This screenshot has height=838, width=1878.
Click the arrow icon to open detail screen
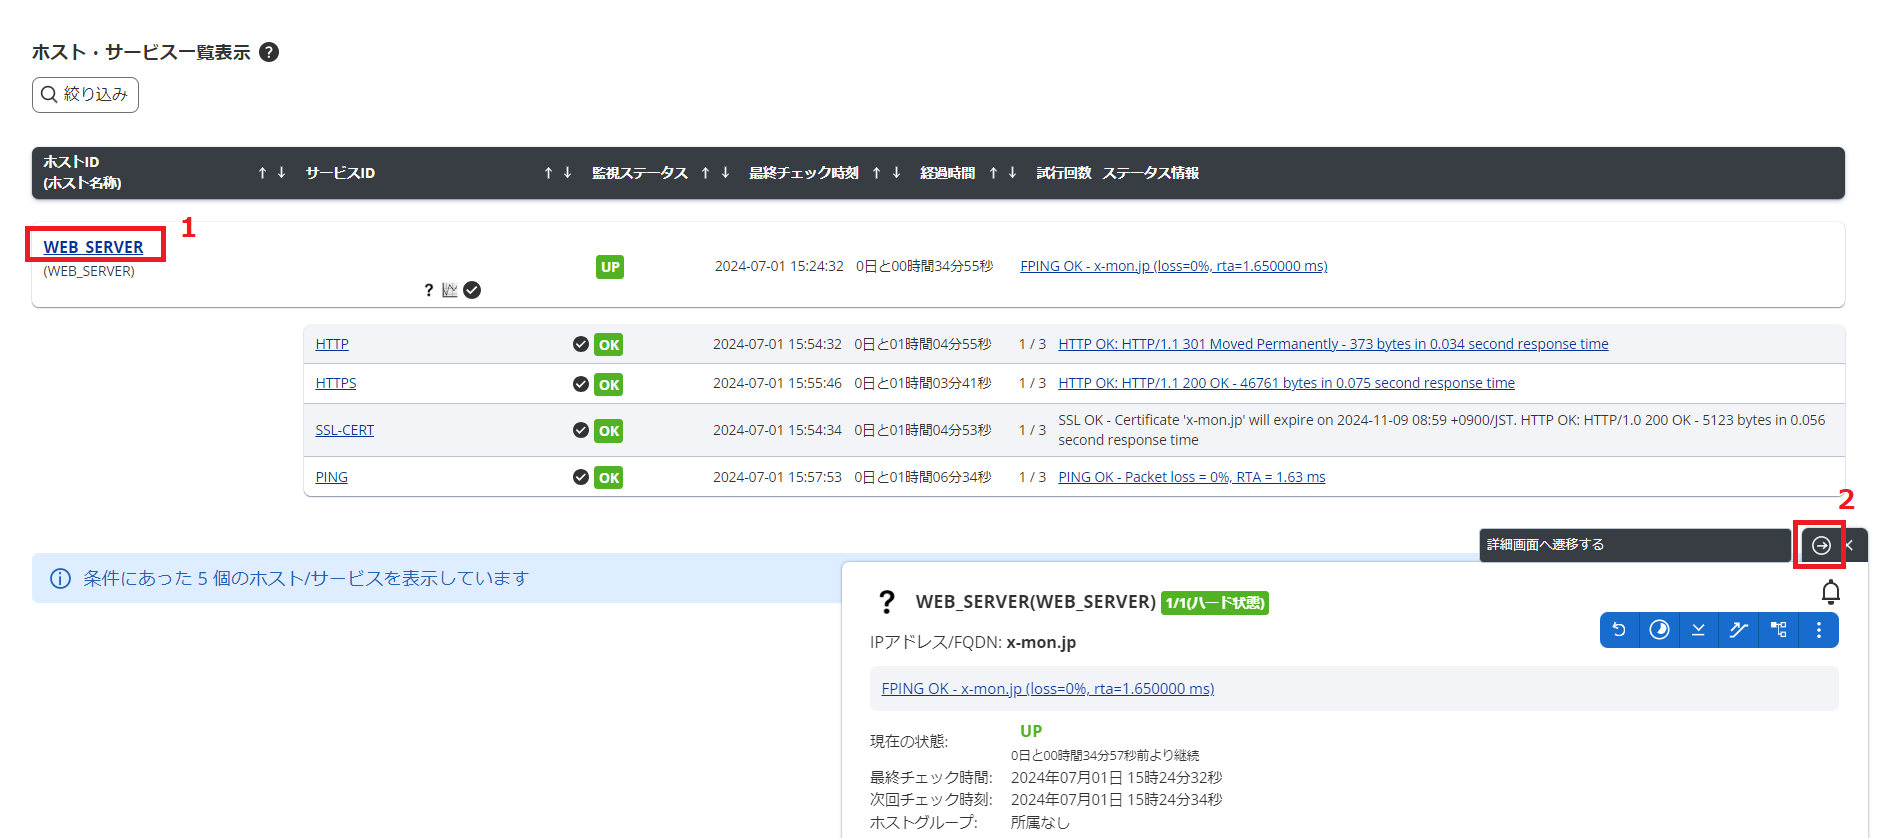[1820, 545]
